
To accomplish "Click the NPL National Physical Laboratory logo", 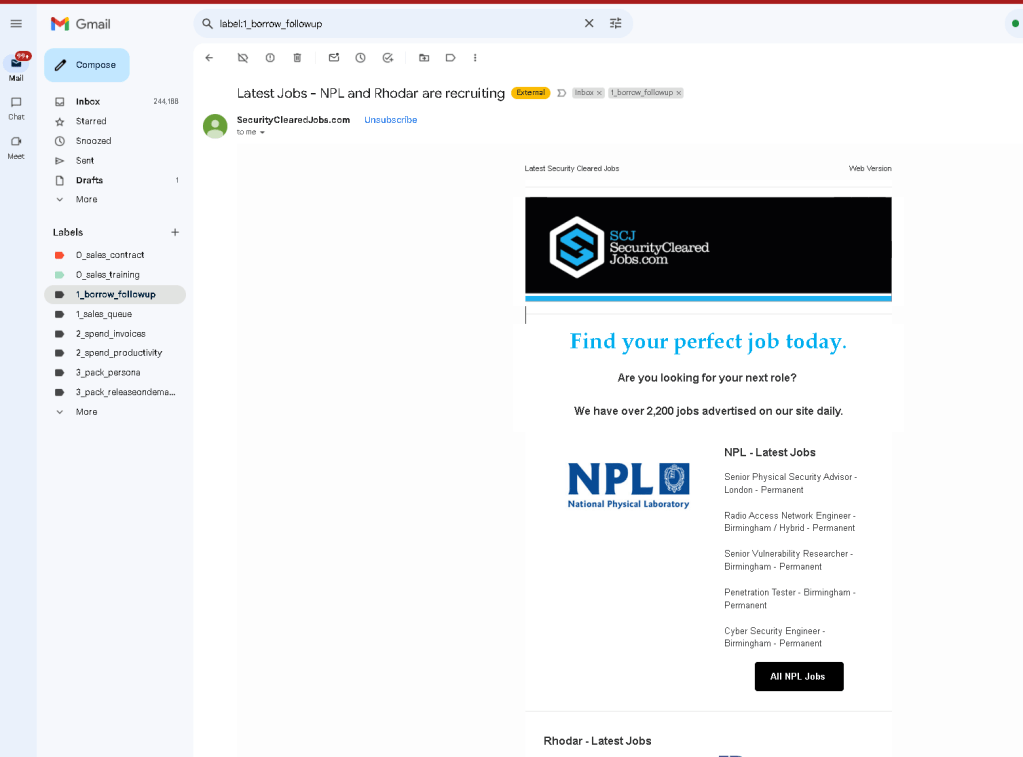I will 628,486.
